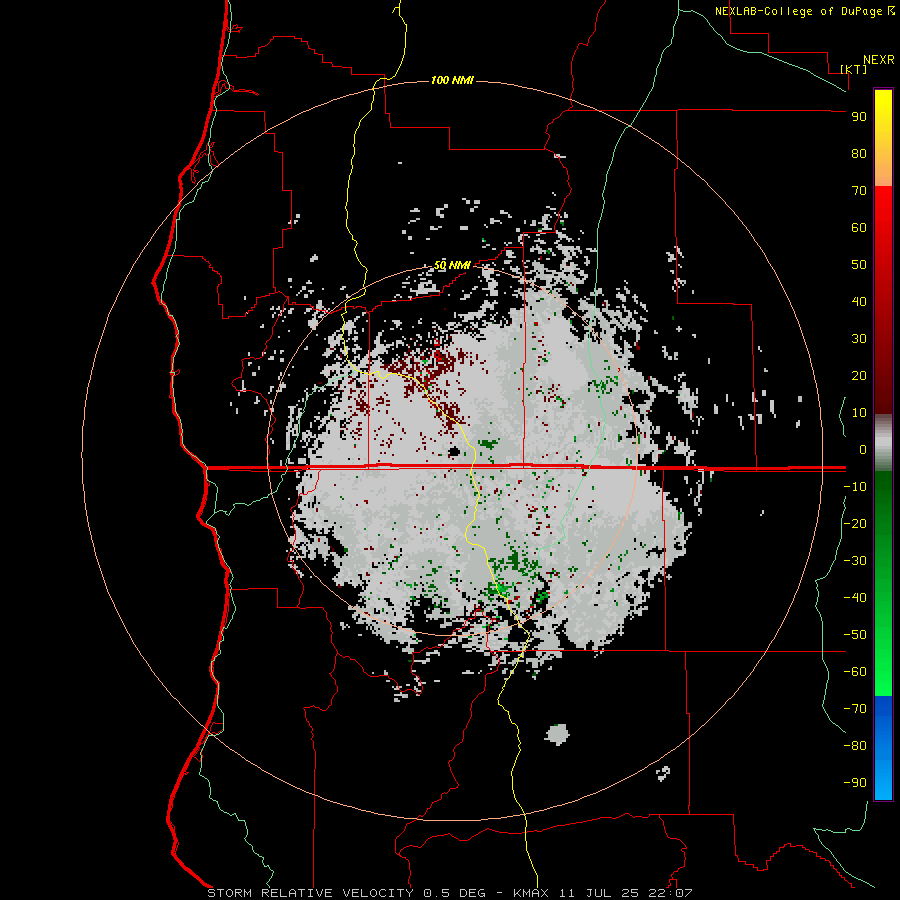Screen dimensions: 900x900
Task: Click the 0 value on velocity scale
Action: click(863, 449)
